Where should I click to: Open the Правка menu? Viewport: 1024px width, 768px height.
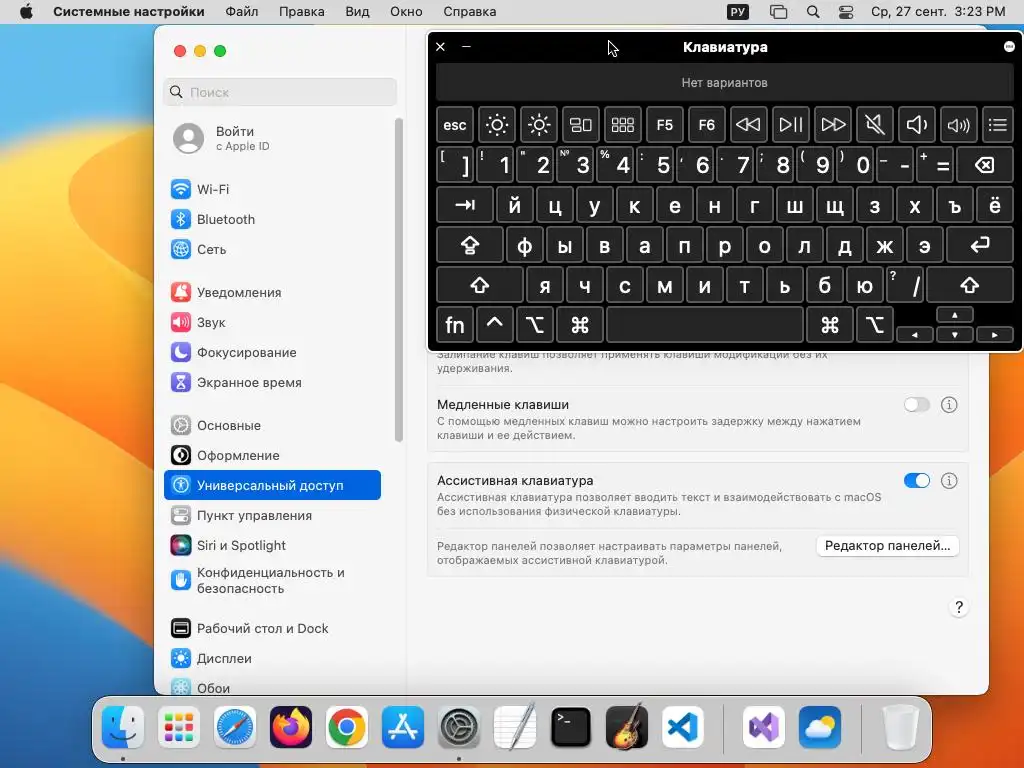click(x=302, y=12)
